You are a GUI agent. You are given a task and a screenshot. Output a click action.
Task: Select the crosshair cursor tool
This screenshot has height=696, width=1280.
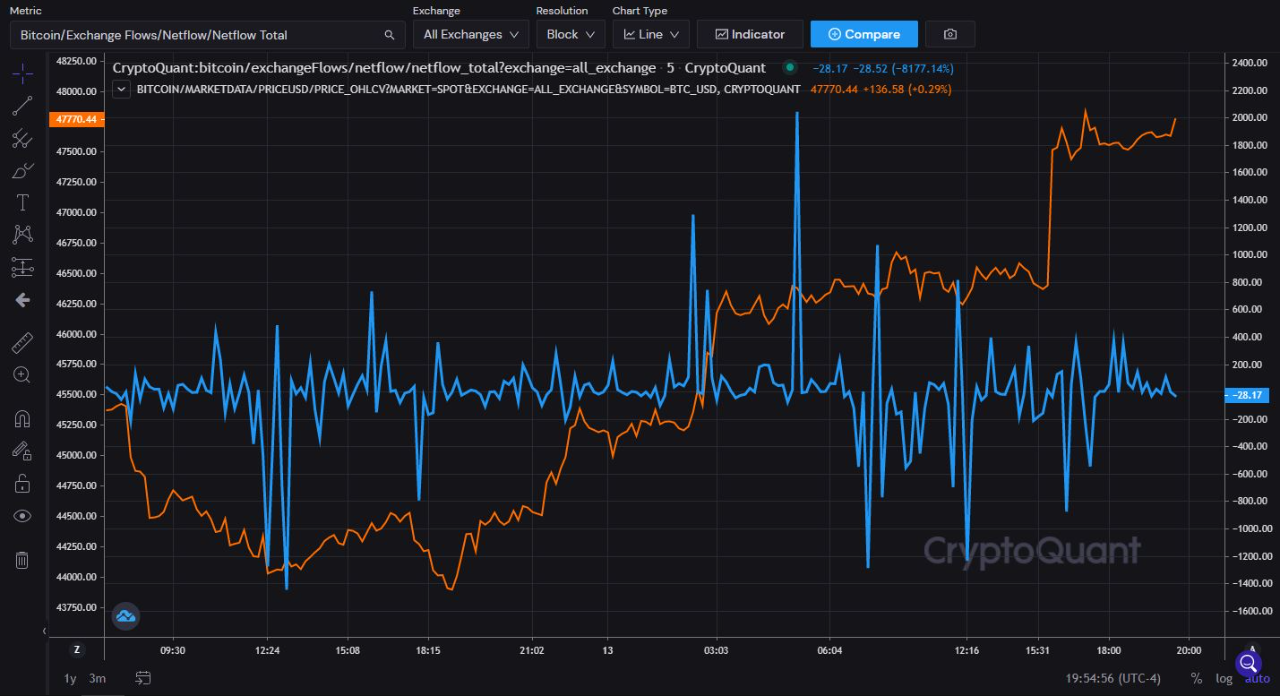point(21,73)
